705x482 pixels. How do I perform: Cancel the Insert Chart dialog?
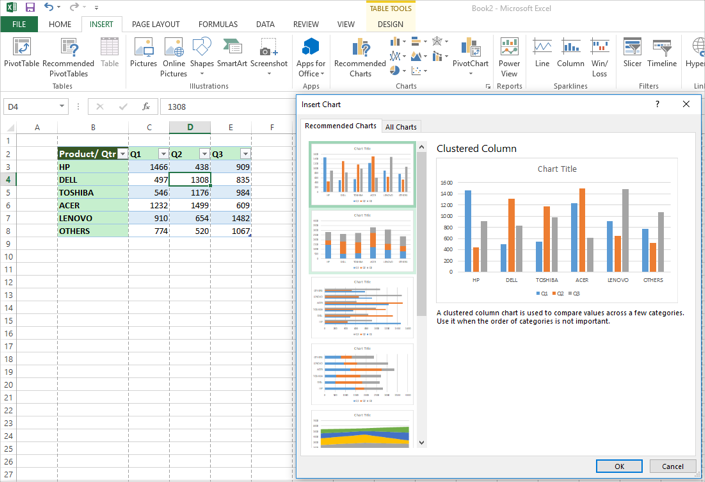click(672, 466)
